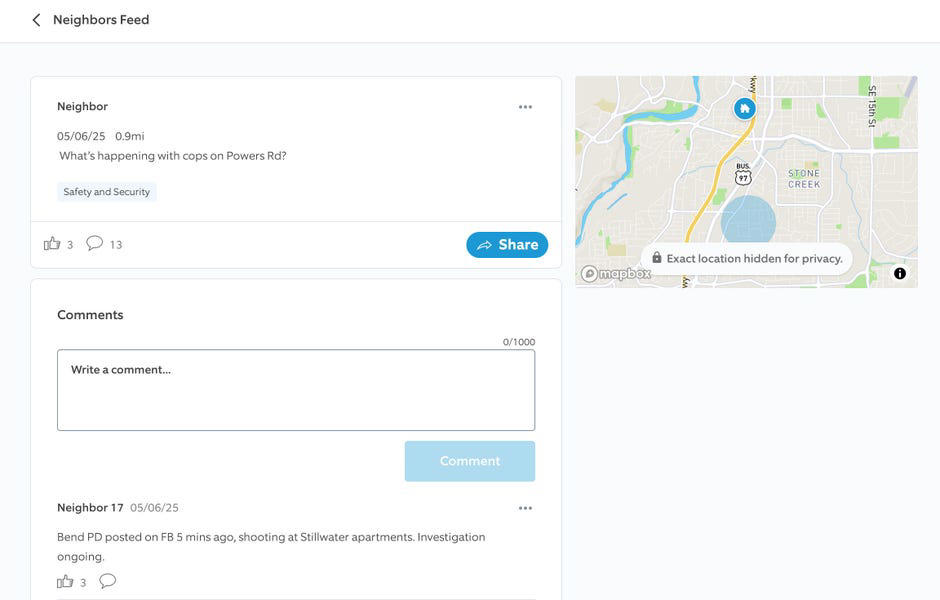Reply to Neighbor 17's comment via bubble icon
Image resolution: width=940 pixels, height=600 pixels.
(x=107, y=581)
